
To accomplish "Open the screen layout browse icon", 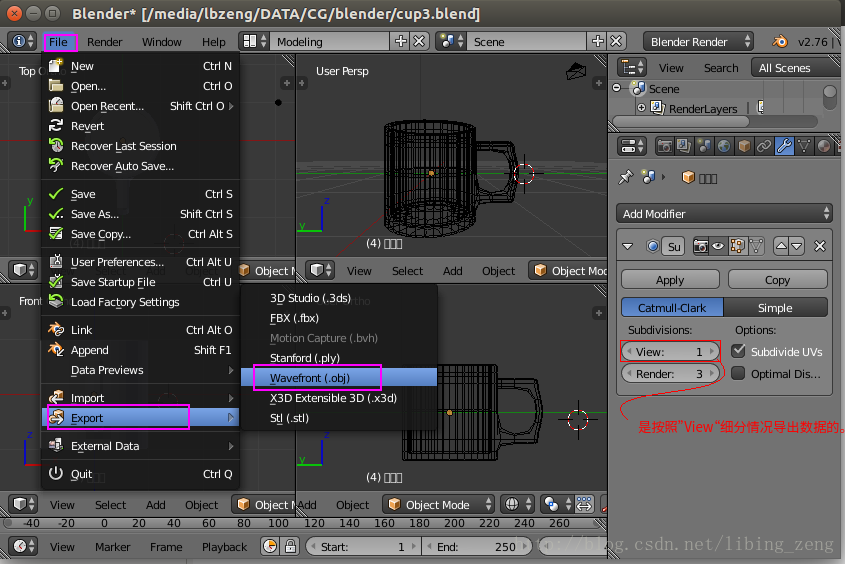I will (x=255, y=41).
